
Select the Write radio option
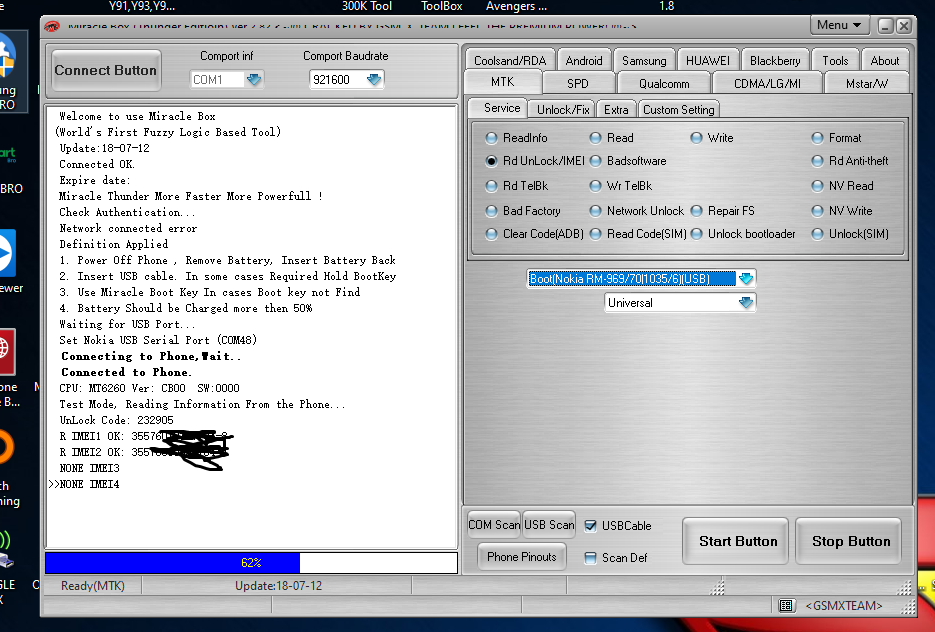[x=696, y=138]
